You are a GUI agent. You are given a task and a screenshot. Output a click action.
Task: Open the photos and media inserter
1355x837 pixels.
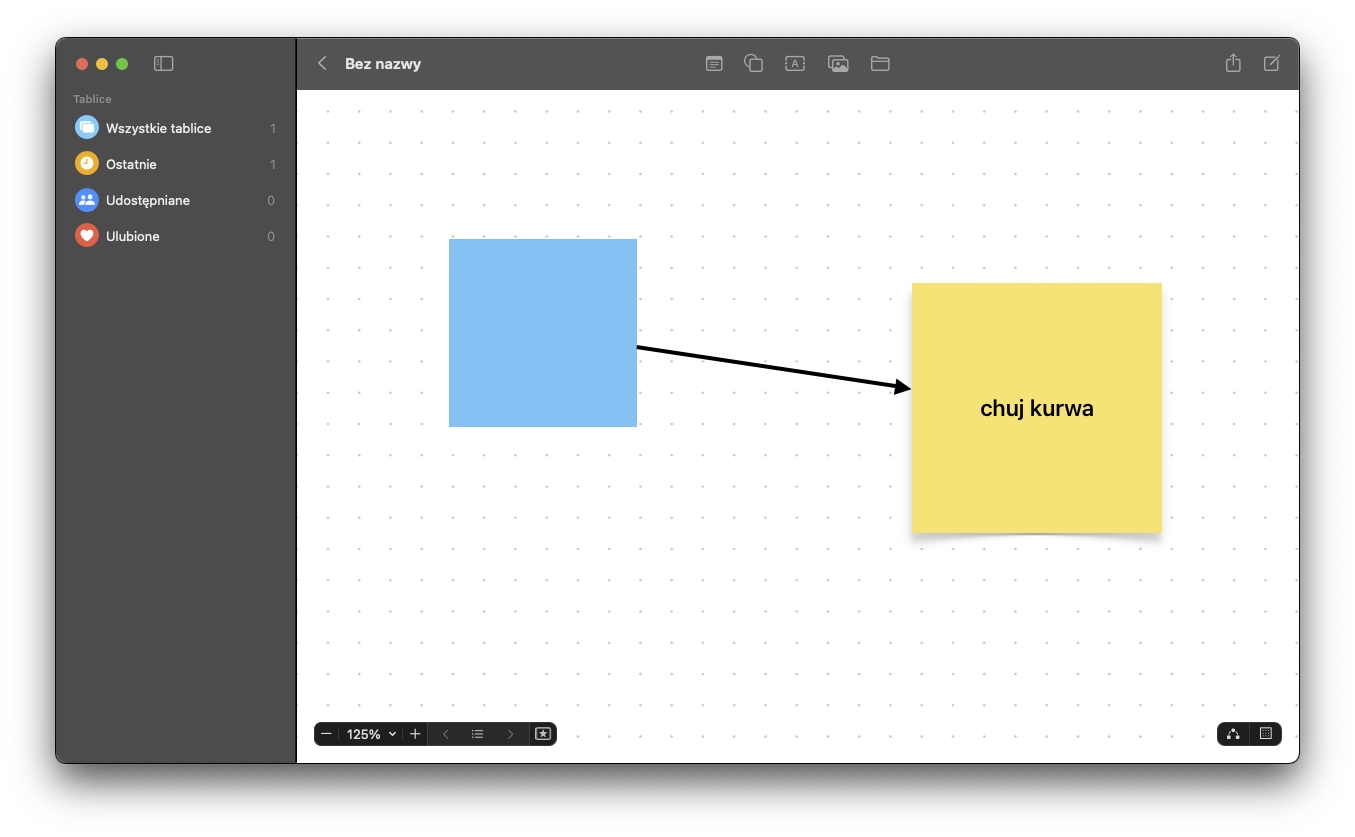pyautogui.click(x=838, y=64)
